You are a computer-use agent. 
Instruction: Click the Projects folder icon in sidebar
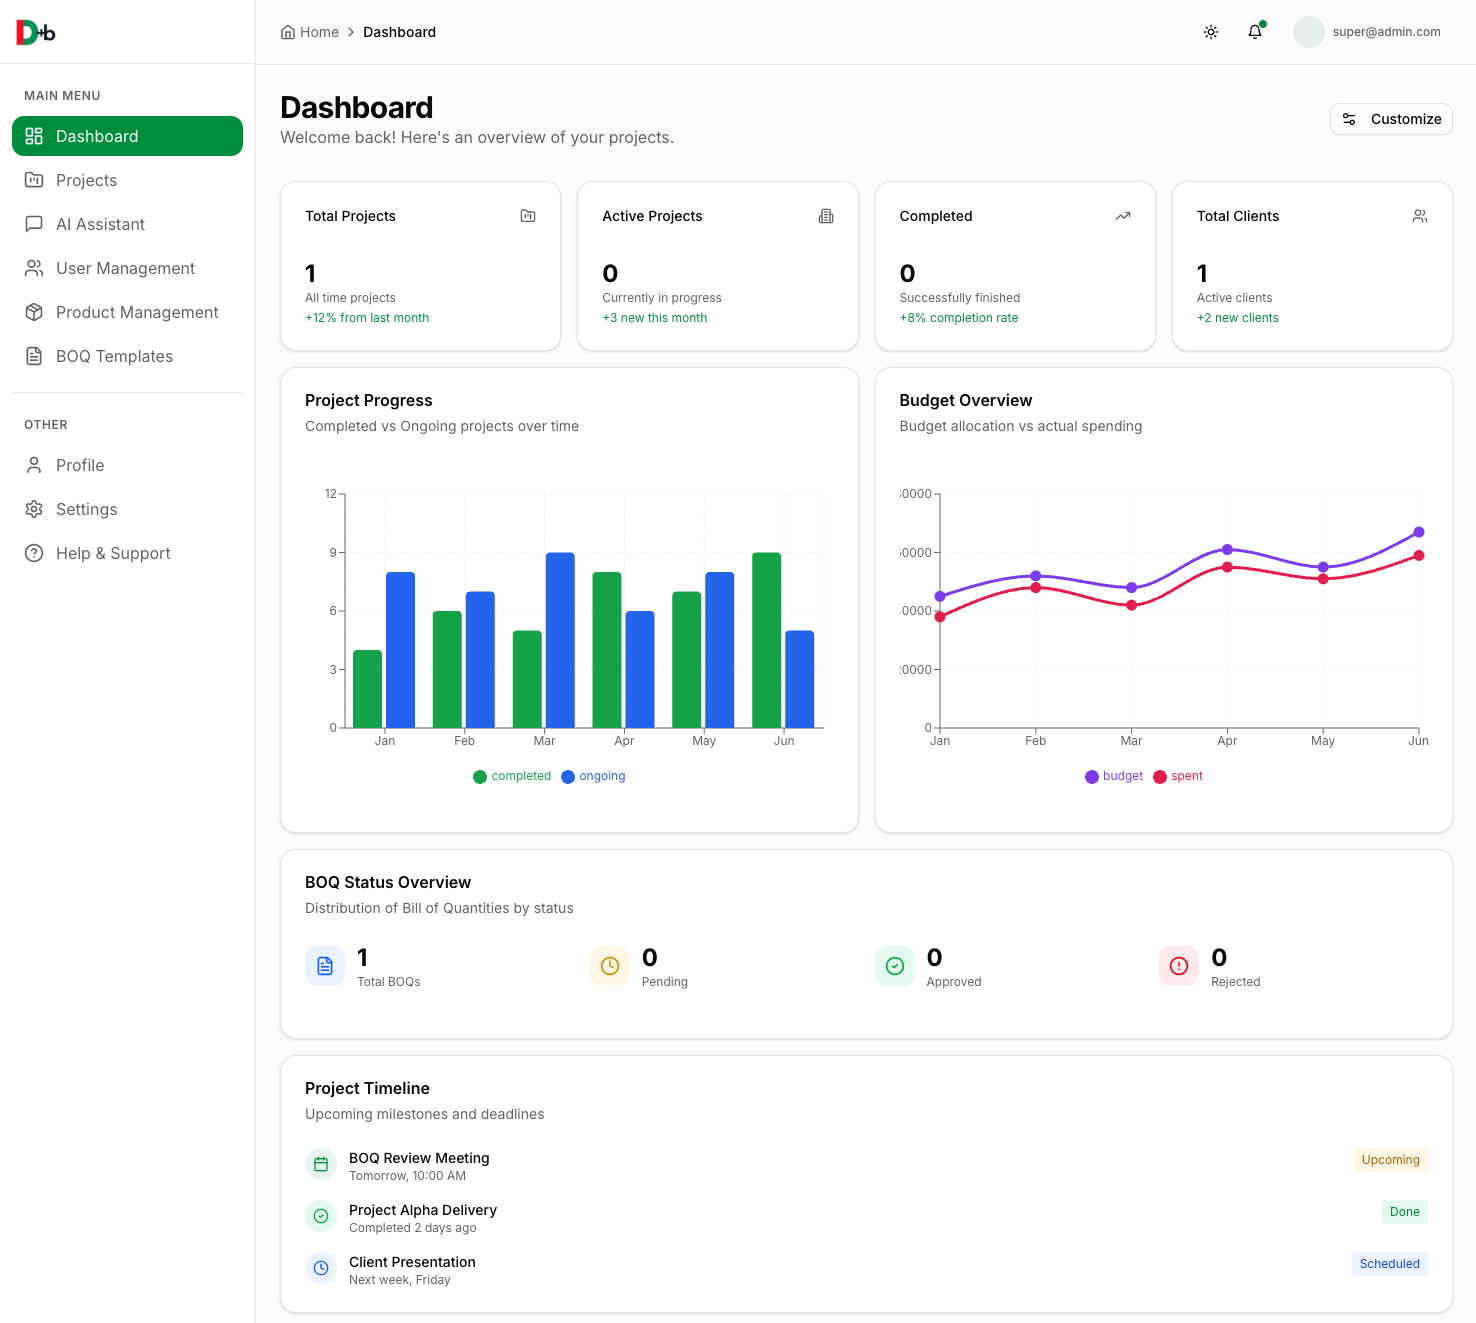click(x=35, y=180)
